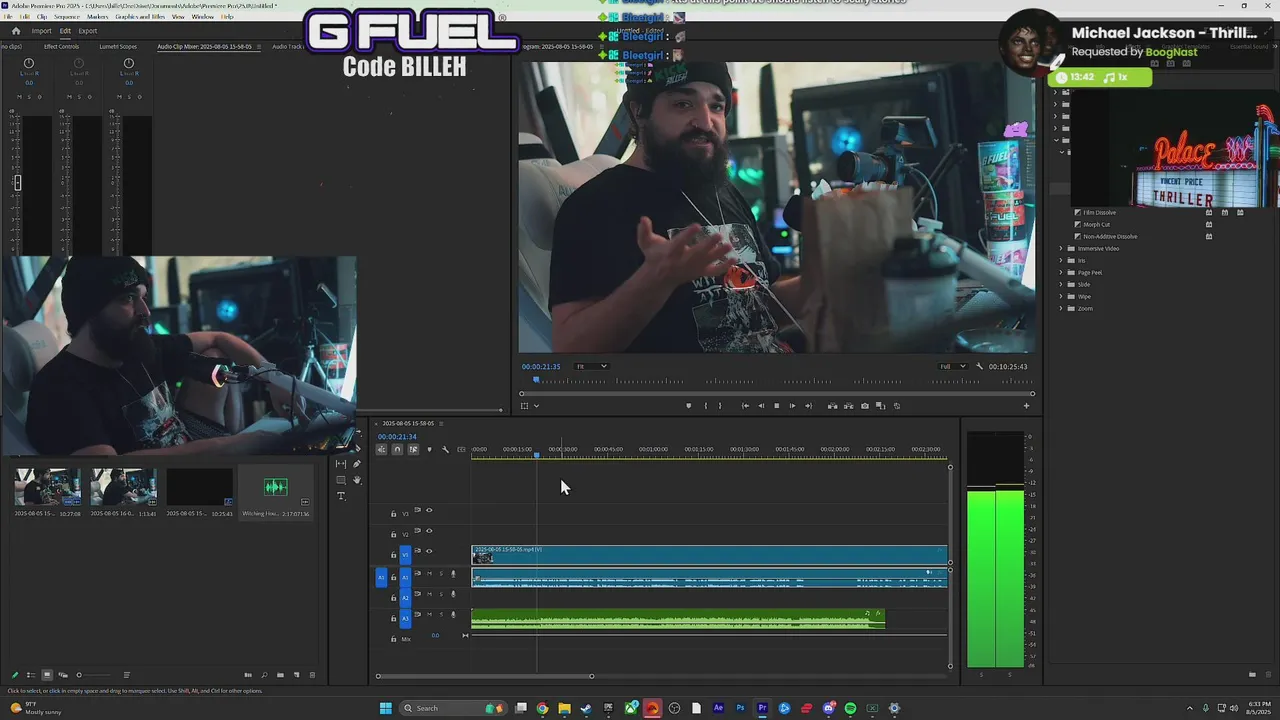Select the Morph Cut transition

(x=1097, y=224)
